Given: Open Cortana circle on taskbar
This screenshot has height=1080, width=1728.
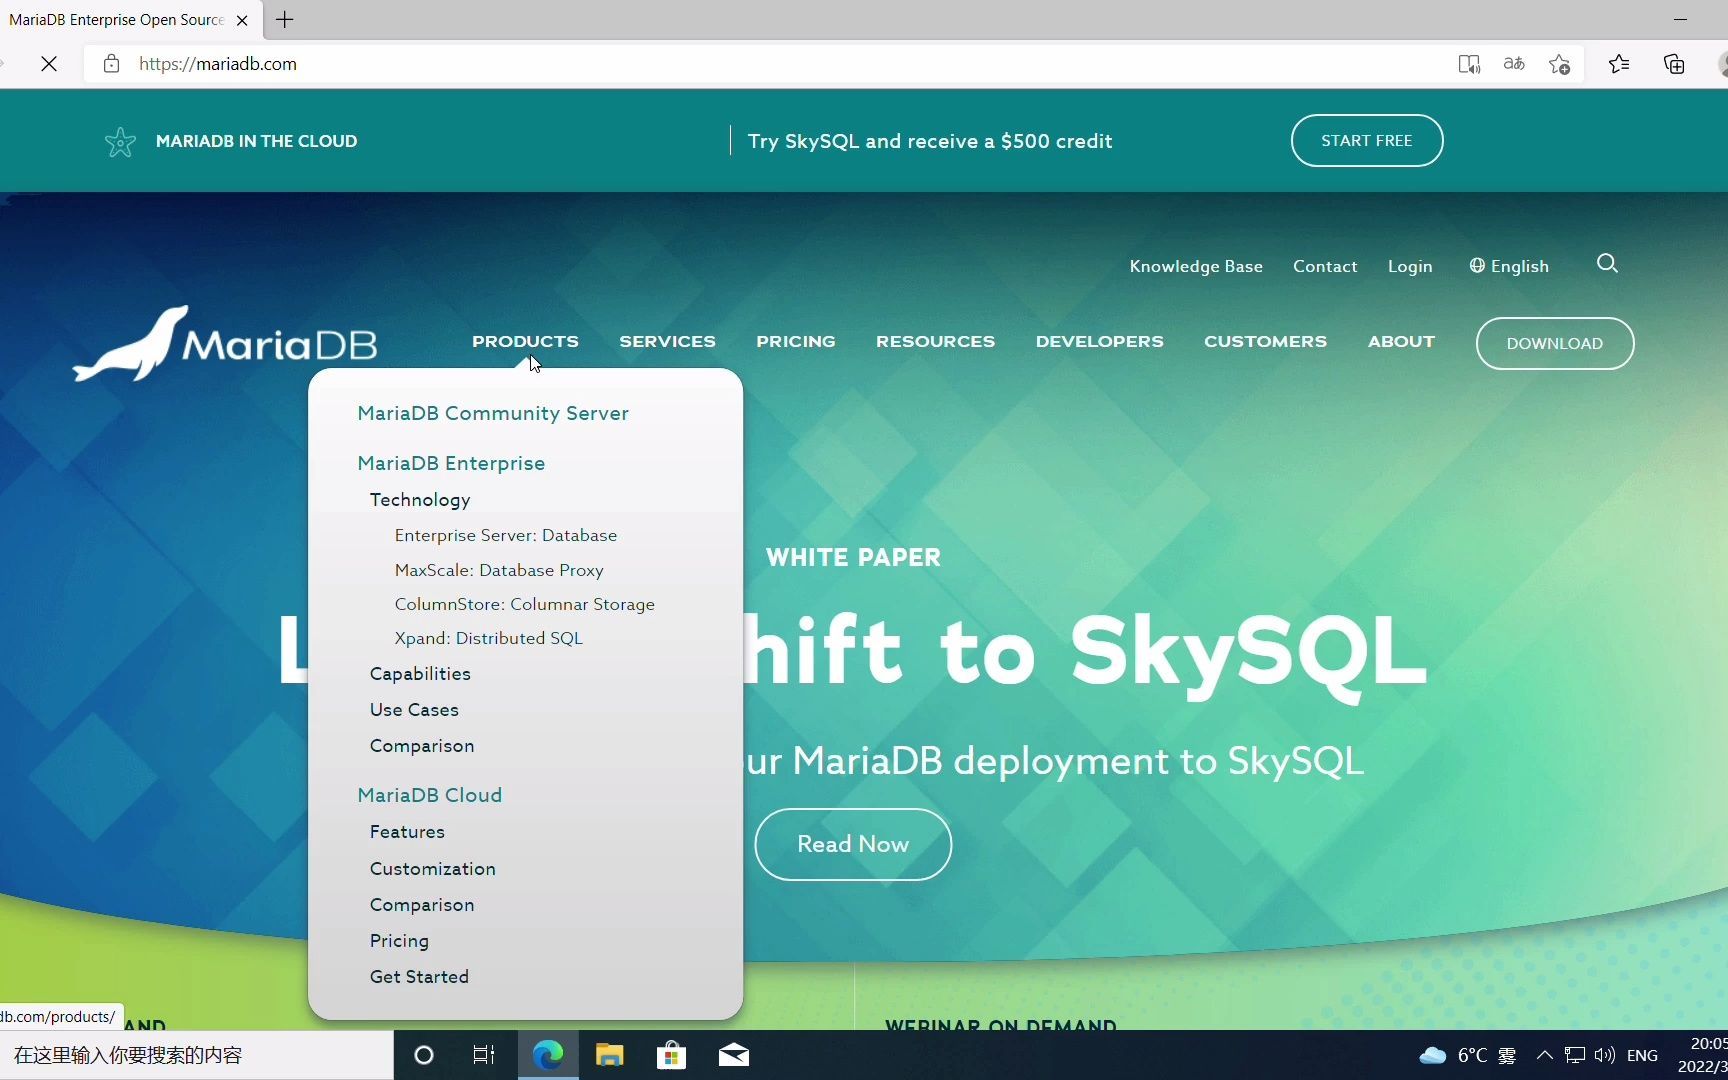Looking at the screenshot, I should coord(424,1055).
